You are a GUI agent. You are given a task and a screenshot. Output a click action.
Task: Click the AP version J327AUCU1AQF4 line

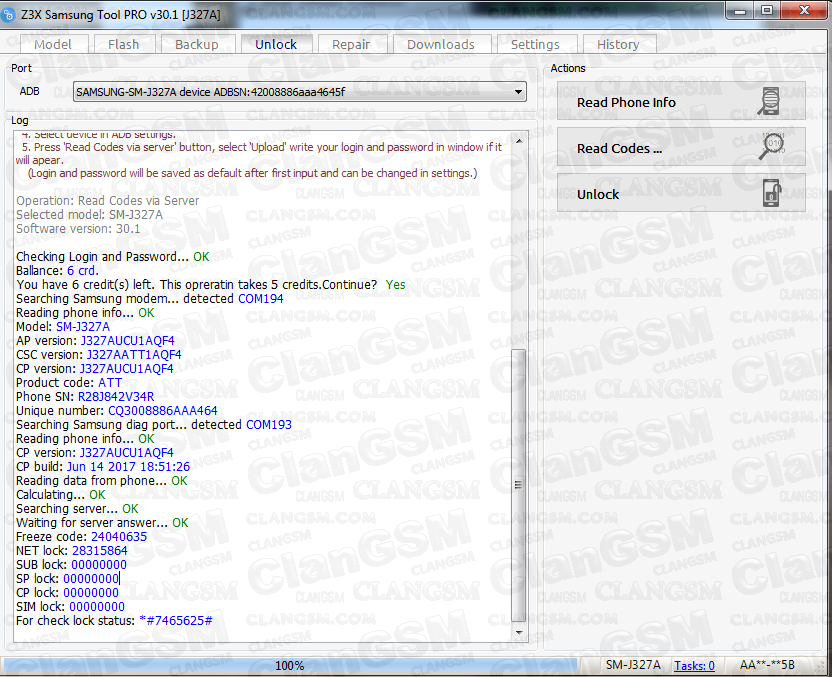96,341
